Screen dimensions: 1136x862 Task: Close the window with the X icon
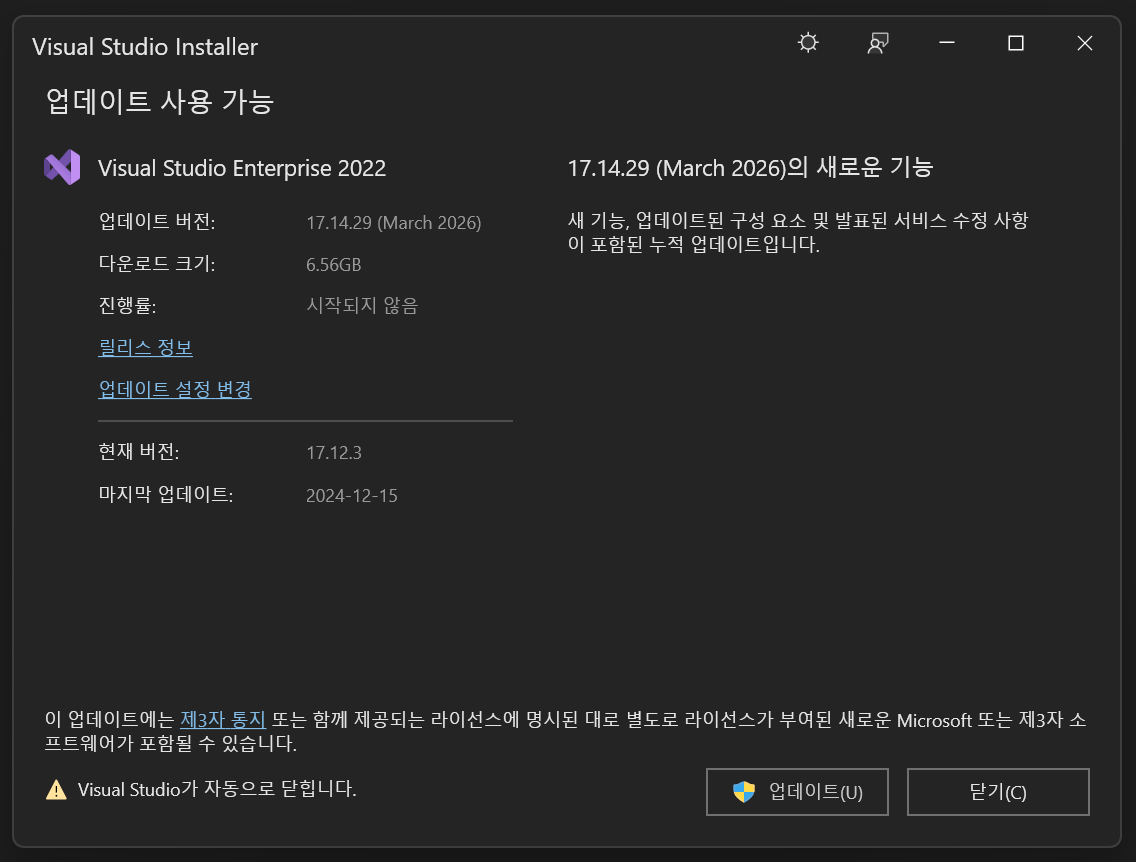1085,43
